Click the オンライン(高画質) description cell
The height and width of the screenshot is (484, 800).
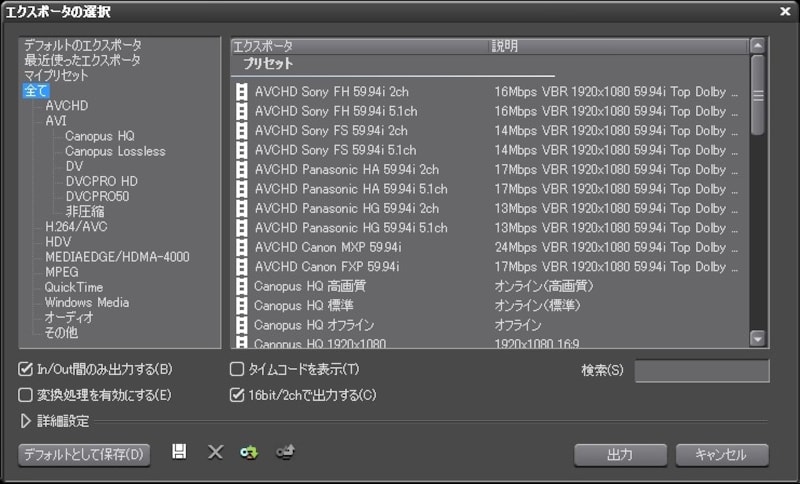click(x=544, y=286)
